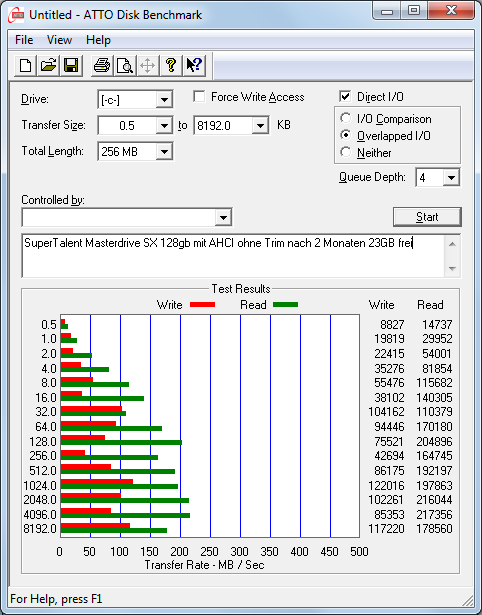Screen dimensions: 482x615
Task: Click the 8192.0 transfer size row label
Action: click(40, 529)
